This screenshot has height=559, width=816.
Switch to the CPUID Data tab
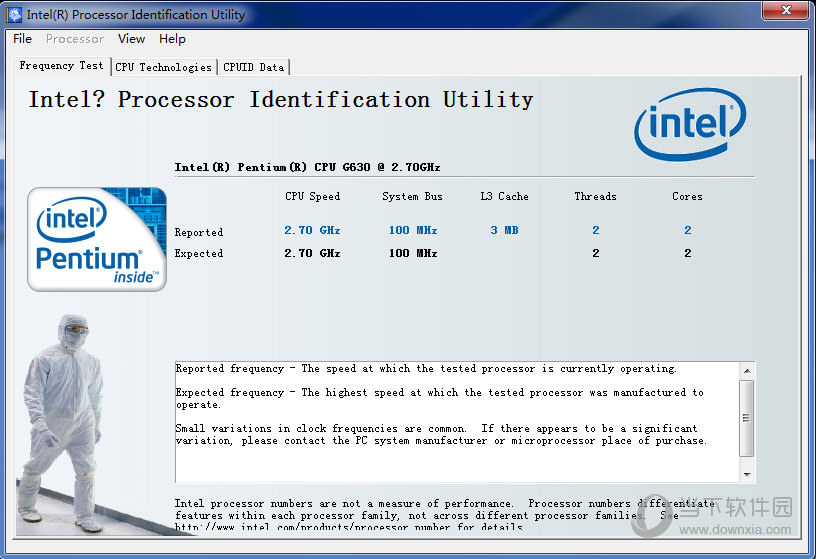point(253,67)
